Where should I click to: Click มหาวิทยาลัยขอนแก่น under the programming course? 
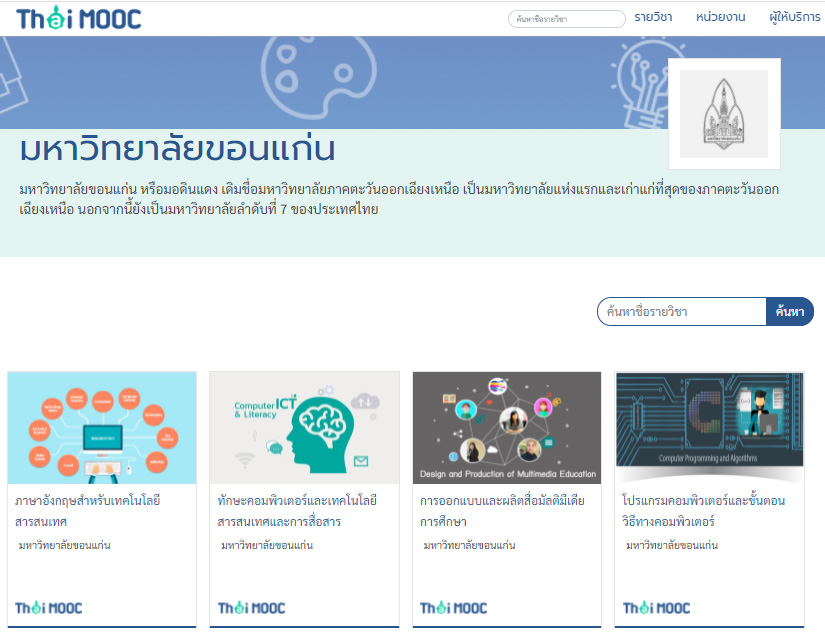(672, 546)
